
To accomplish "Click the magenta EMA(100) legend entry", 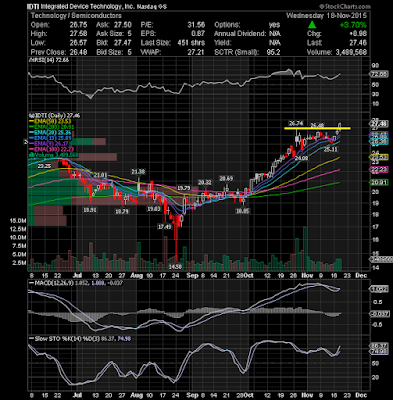I will click(52, 149).
